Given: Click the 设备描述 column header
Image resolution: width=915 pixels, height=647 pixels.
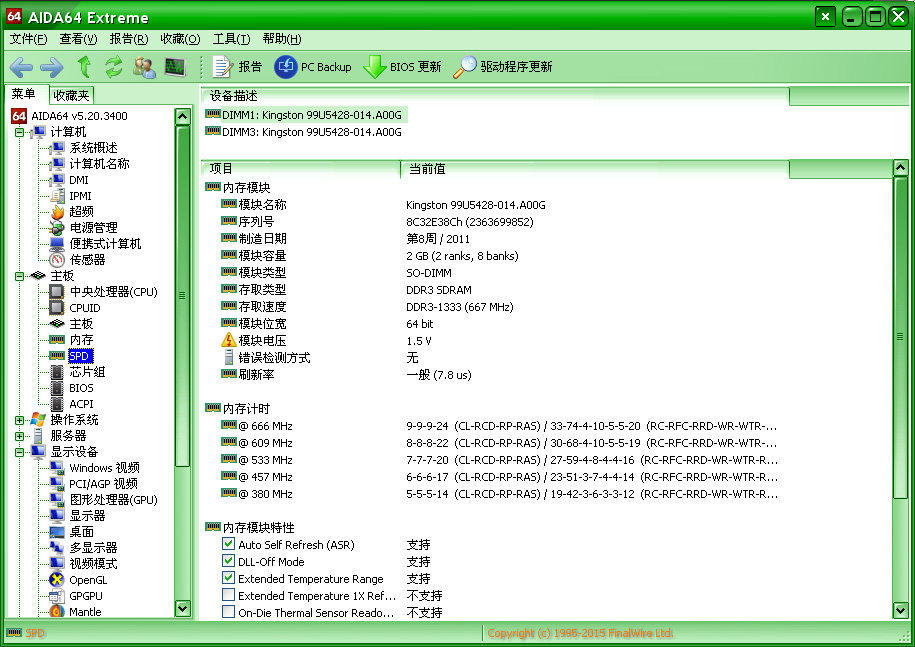Looking at the screenshot, I should (495, 96).
